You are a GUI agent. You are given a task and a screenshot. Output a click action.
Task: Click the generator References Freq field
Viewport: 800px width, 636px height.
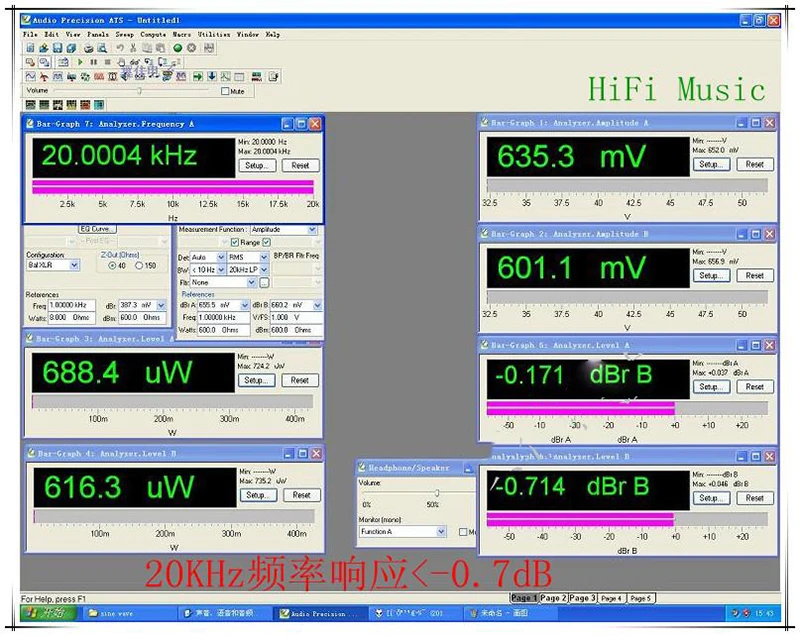71,305
